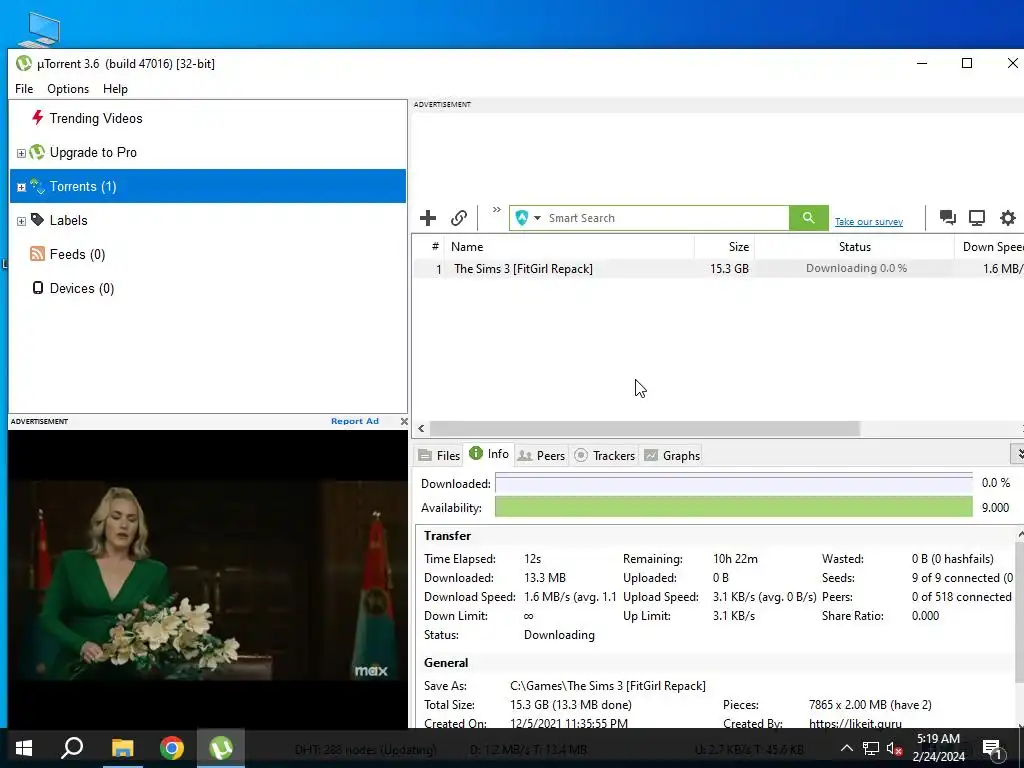Click in the Smart Search field
This screenshot has width=1024, height=768.
[x=667, y=218]
